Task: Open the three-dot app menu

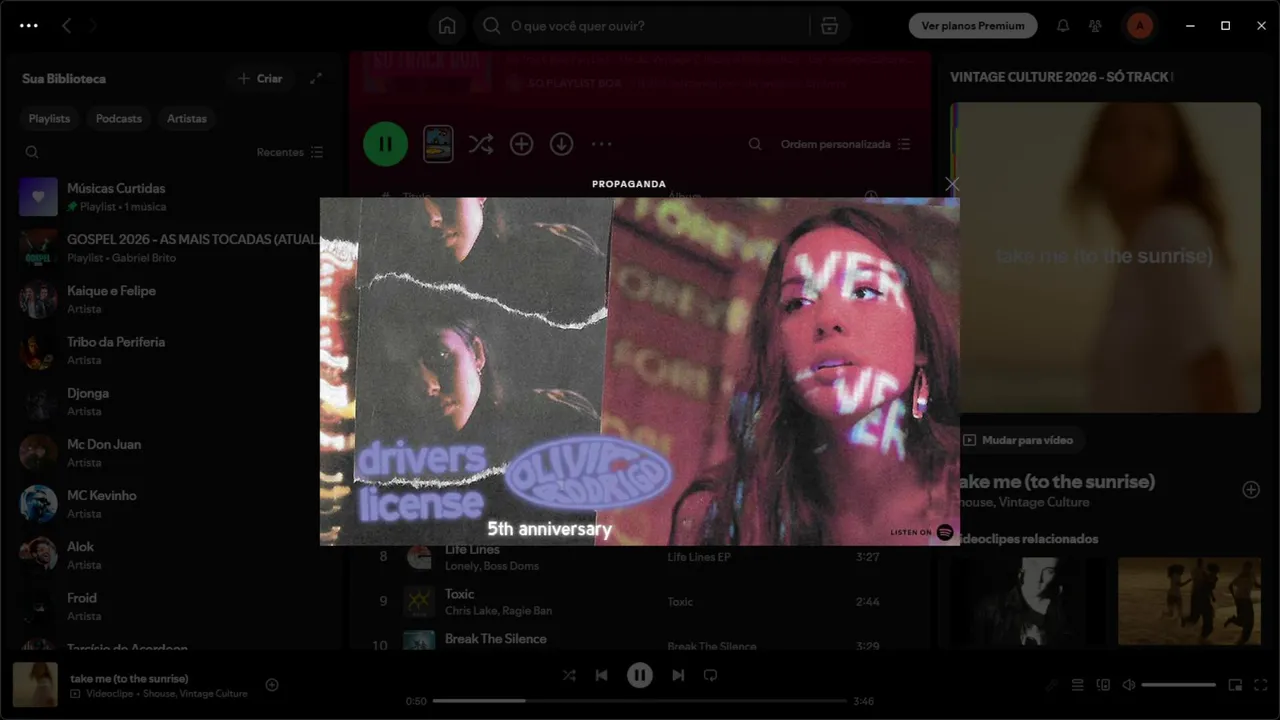Action: pyautogui.click(x=29, y=26)
